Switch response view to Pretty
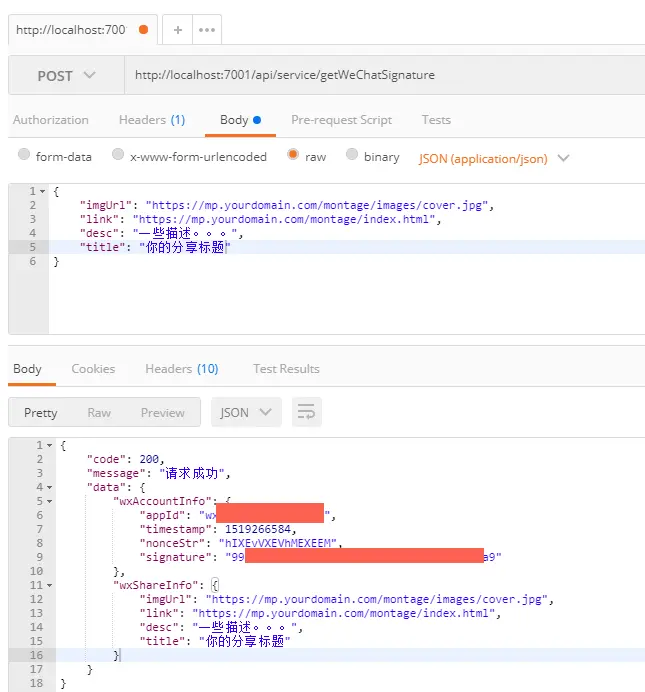 pos(41,413)
